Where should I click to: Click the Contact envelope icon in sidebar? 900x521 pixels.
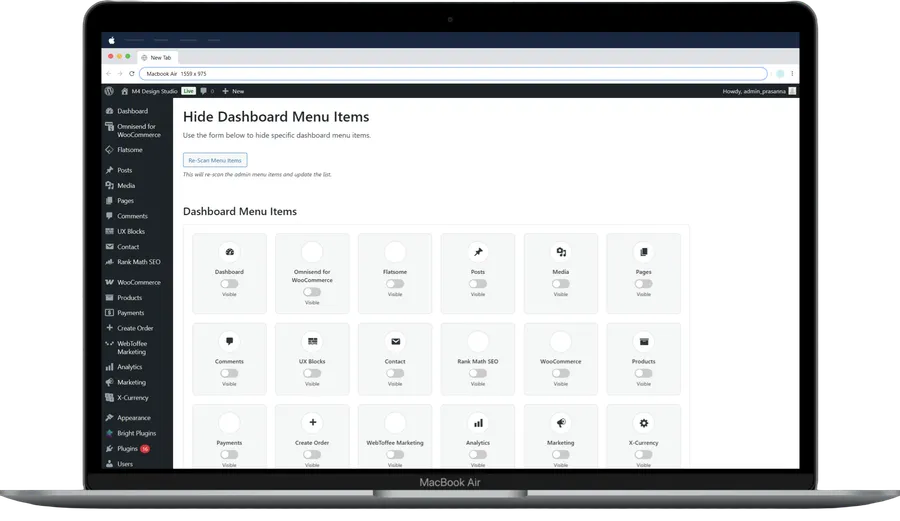[109, 247]
